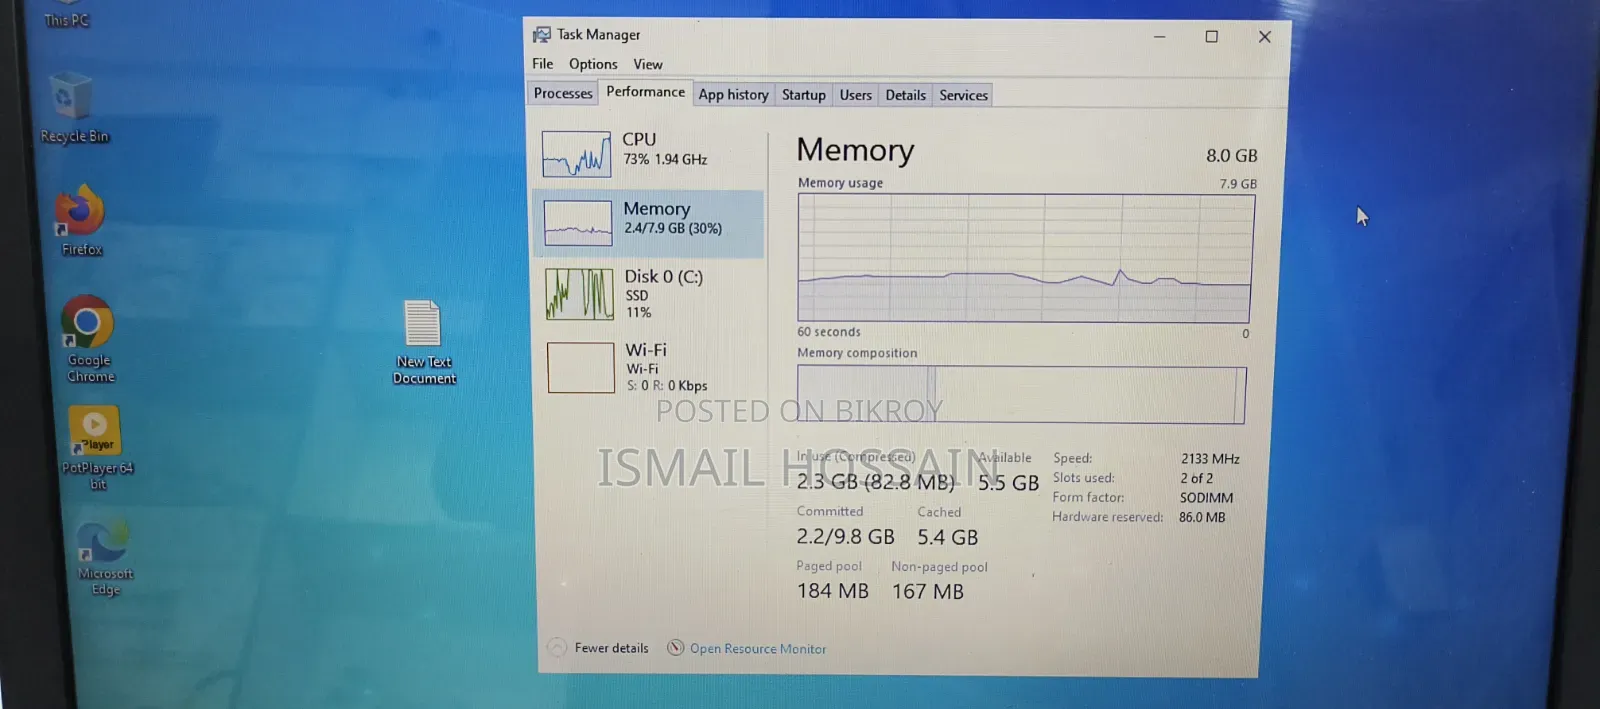This screenshot has height=709, width=1600.
Task: Click the '184 MB' Paged pool value
Action: tap(833, 591)
